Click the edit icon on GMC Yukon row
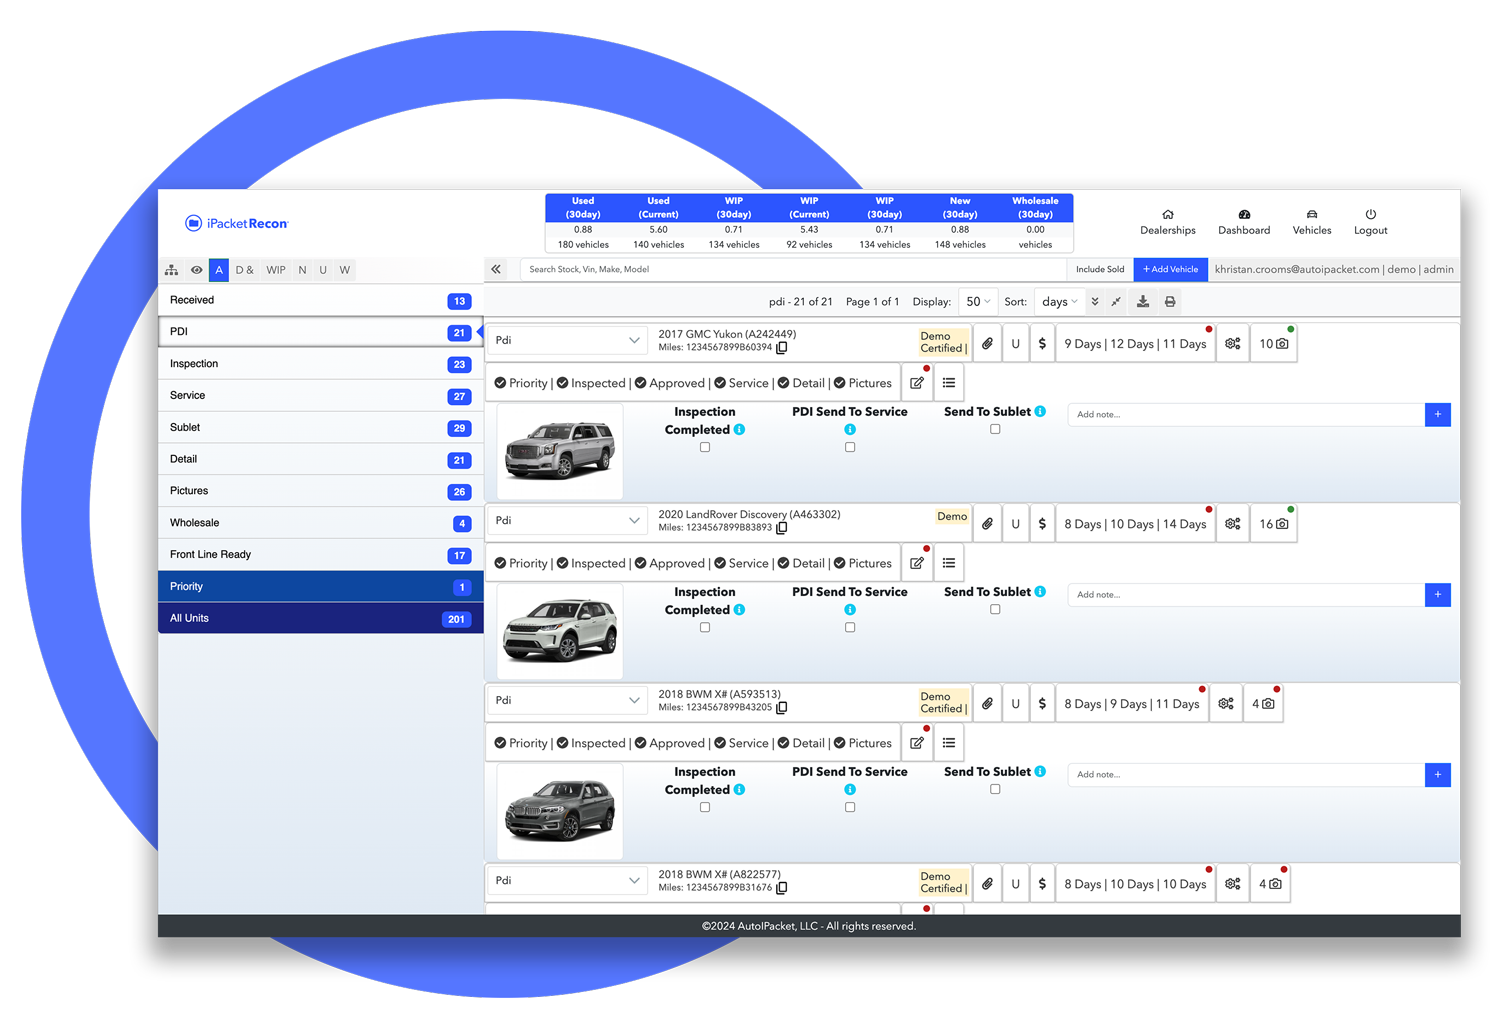Screen dimensions: 1500x1030 coord(917,383)
